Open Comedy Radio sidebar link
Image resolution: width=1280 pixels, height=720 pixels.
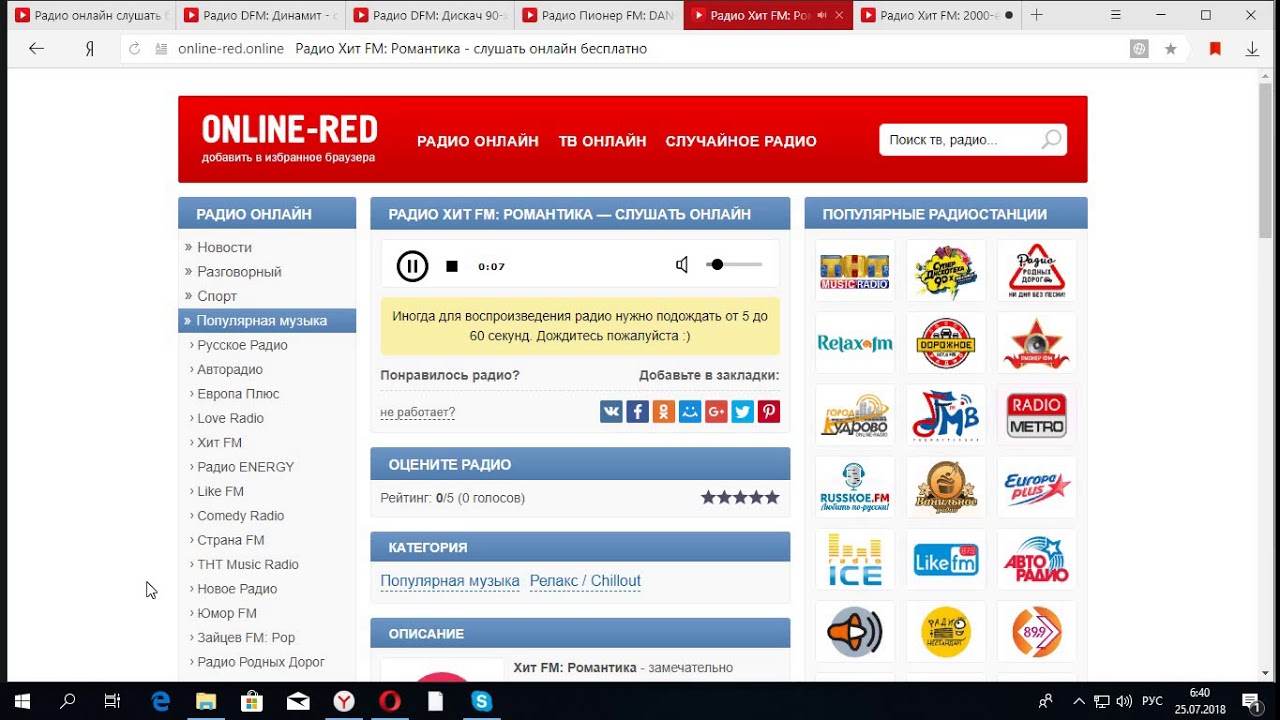pos(241,516)
